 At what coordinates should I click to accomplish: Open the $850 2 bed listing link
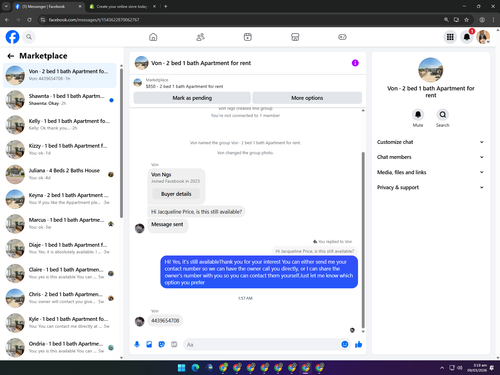[x=184, y=86]
